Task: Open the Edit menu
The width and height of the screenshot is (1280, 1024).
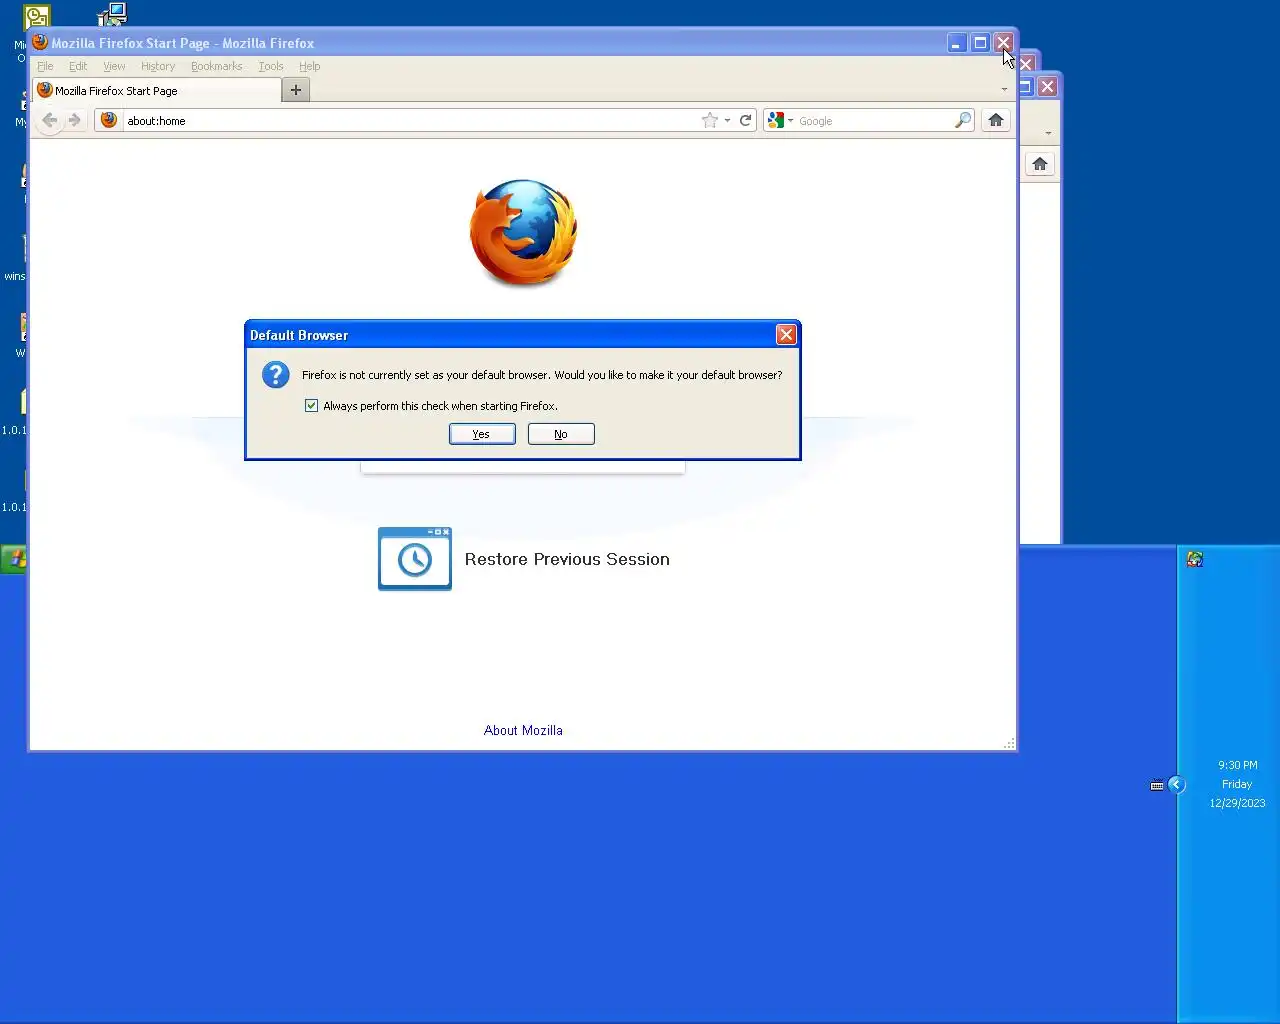Action: pyautogui.click(x=78, y=66)
